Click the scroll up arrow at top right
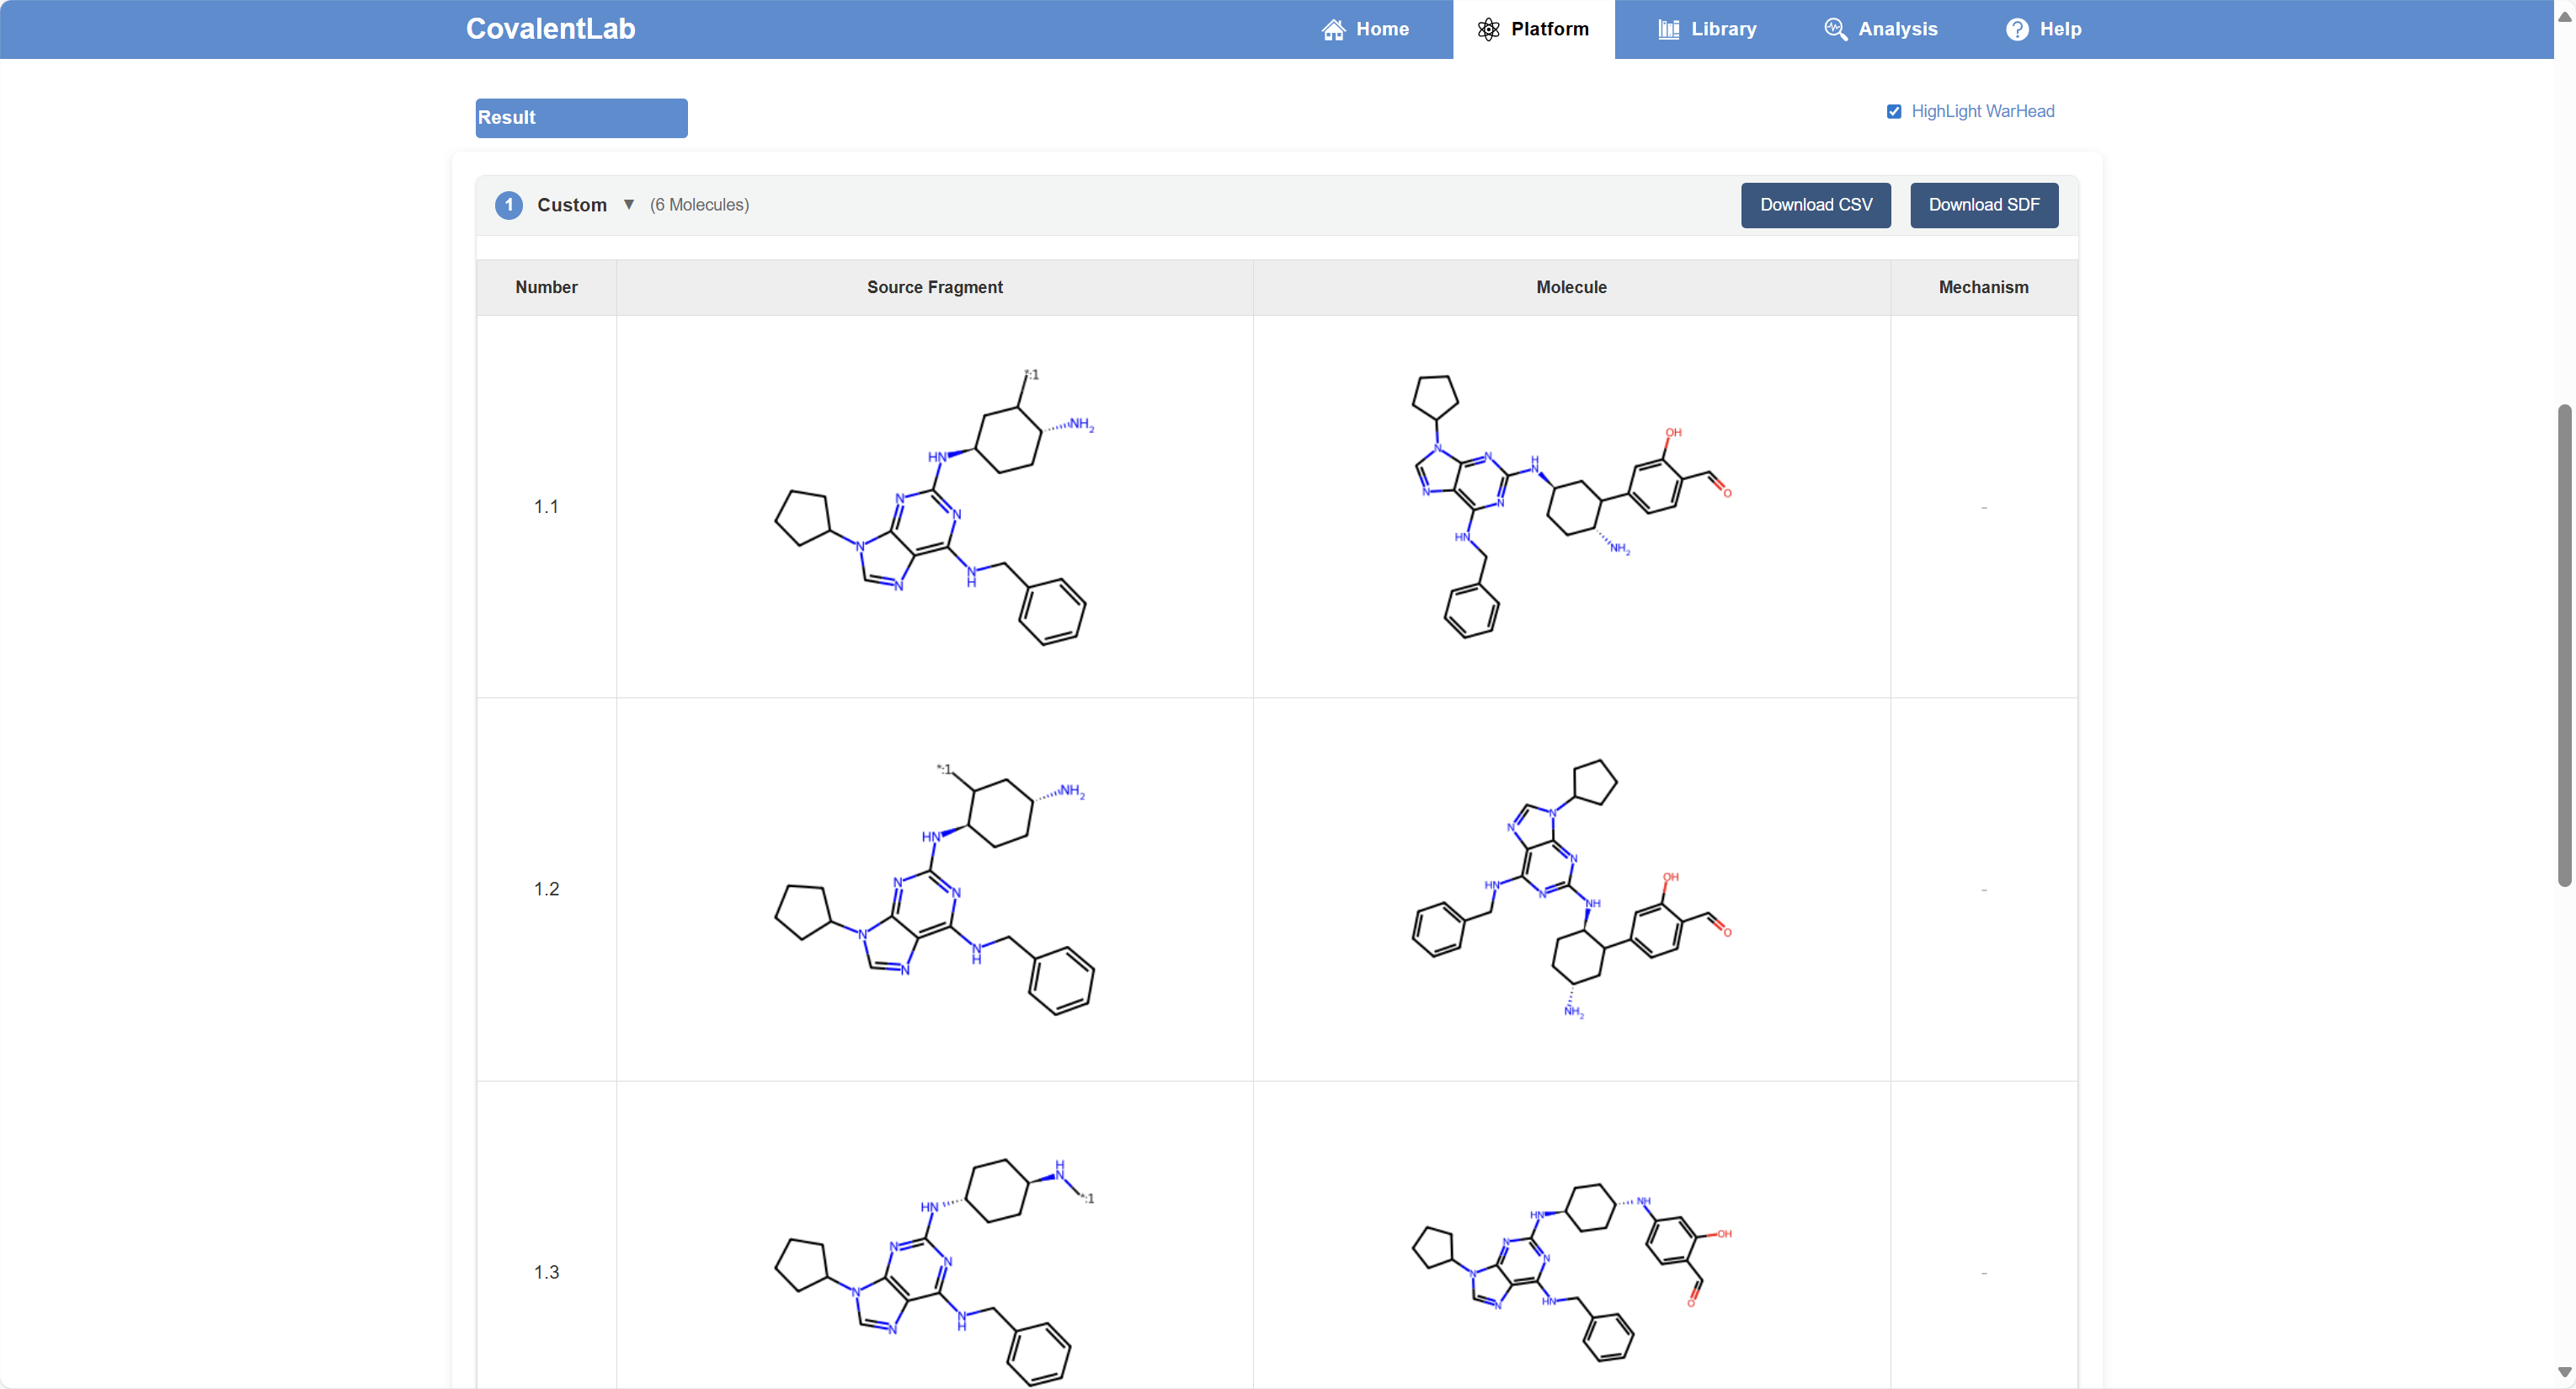2576x1389 pixels. pos(2564,16)
